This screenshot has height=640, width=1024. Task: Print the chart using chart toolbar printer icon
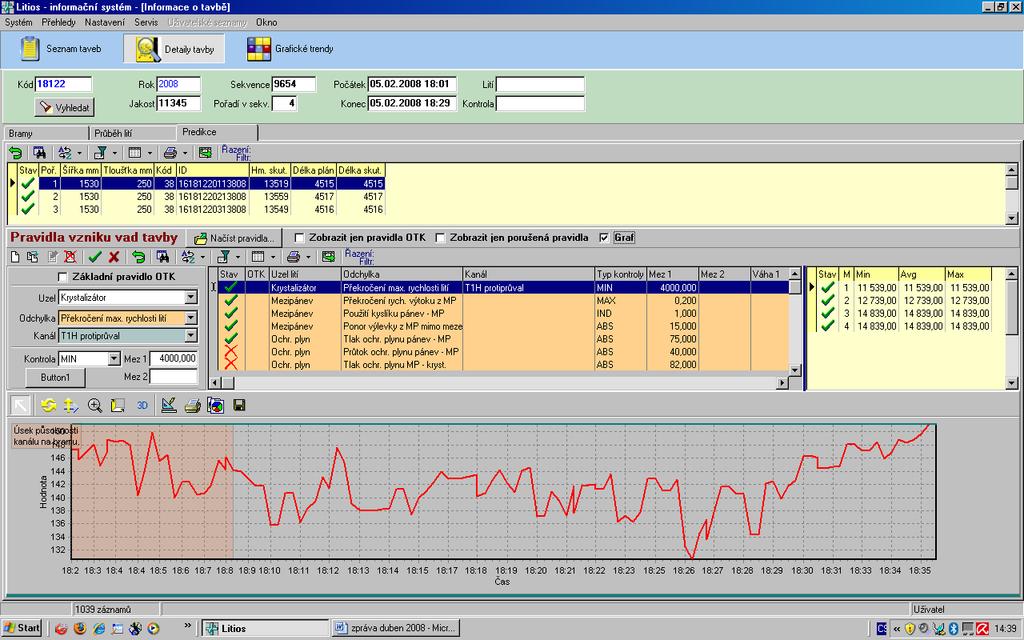pyautogui.click(x=192, y=406)
